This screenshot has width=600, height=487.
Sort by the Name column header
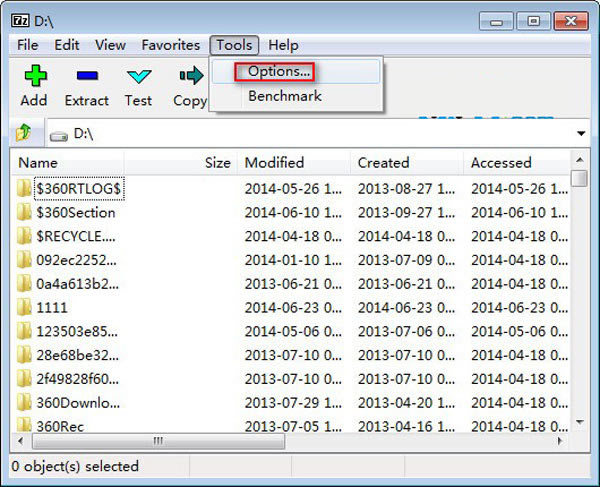coord(39,162)
